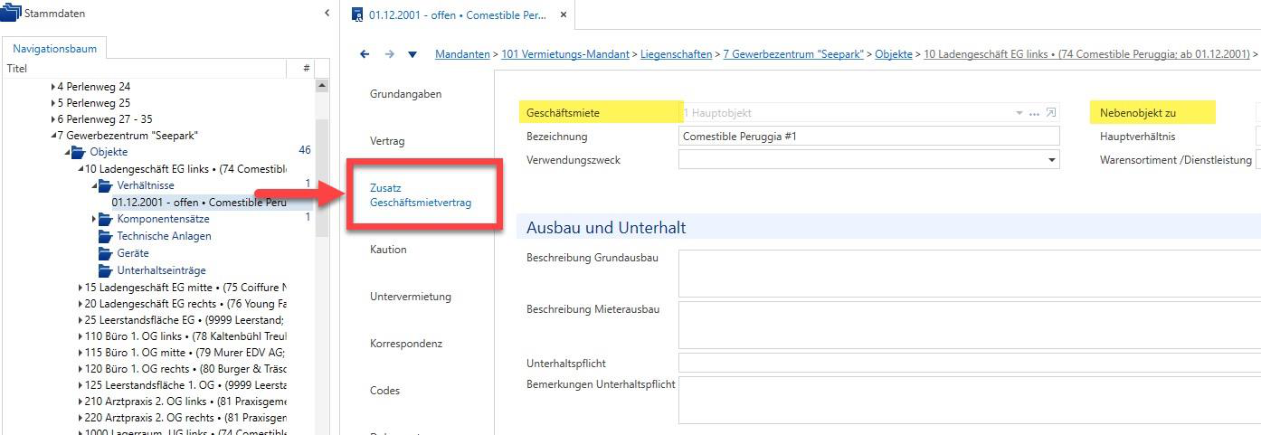Click the navigation tree scroll-up arrow
Screen dimensions: 1261x435
point(321,86)
